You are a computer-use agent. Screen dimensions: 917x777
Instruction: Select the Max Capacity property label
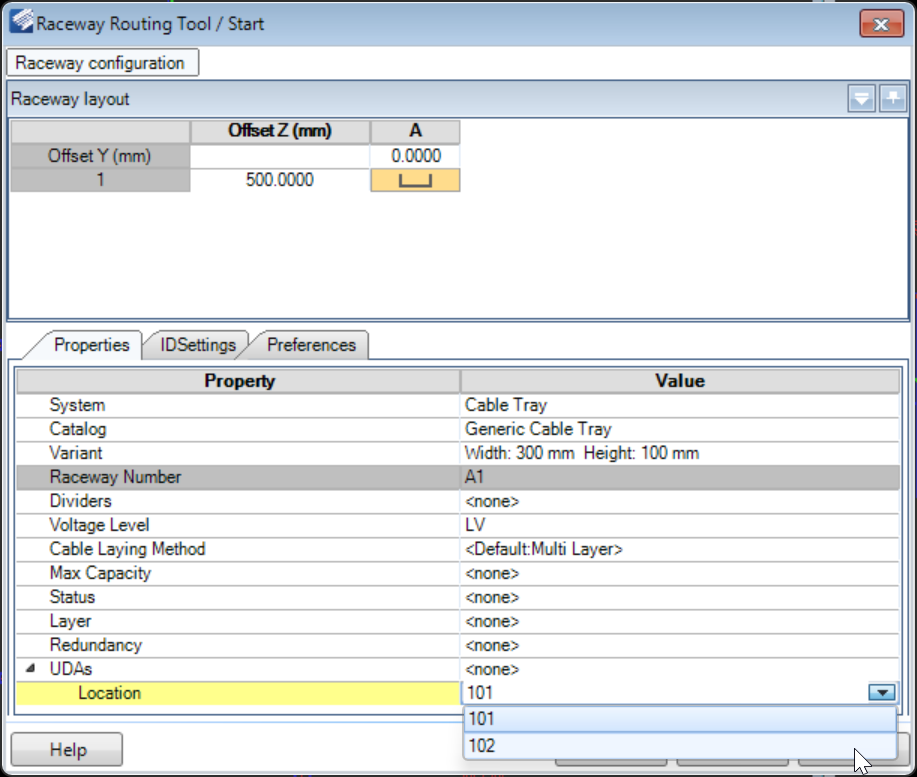(100, 573)
